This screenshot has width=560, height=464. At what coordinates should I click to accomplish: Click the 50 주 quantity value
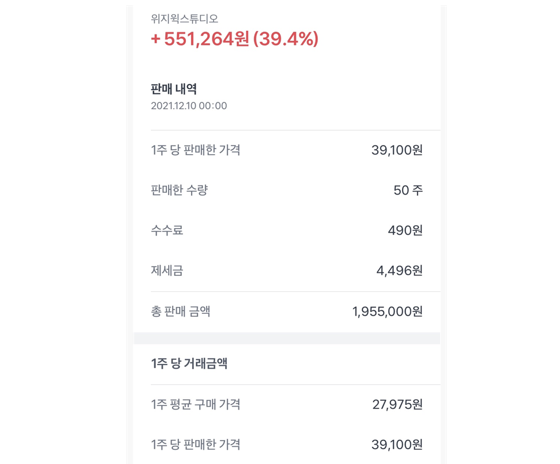[408, 190]
